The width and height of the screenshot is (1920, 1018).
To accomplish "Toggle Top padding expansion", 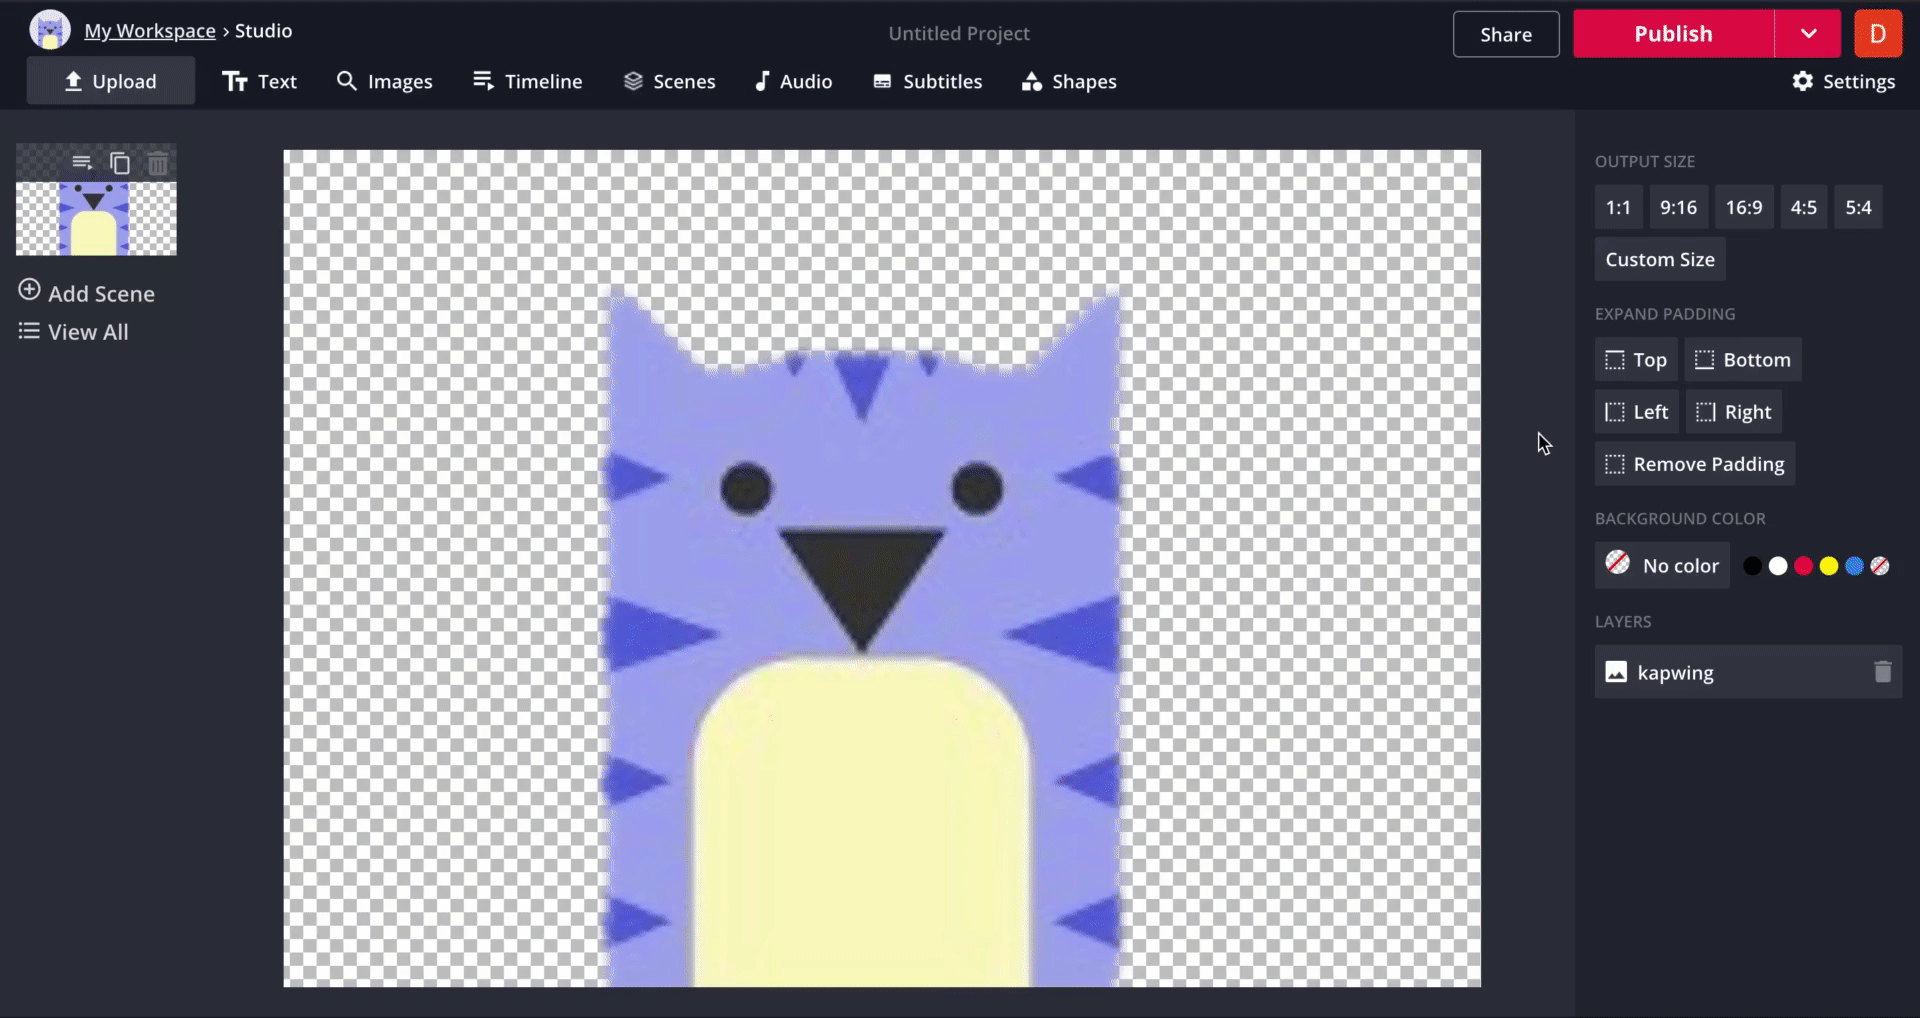I will 1636,360.
